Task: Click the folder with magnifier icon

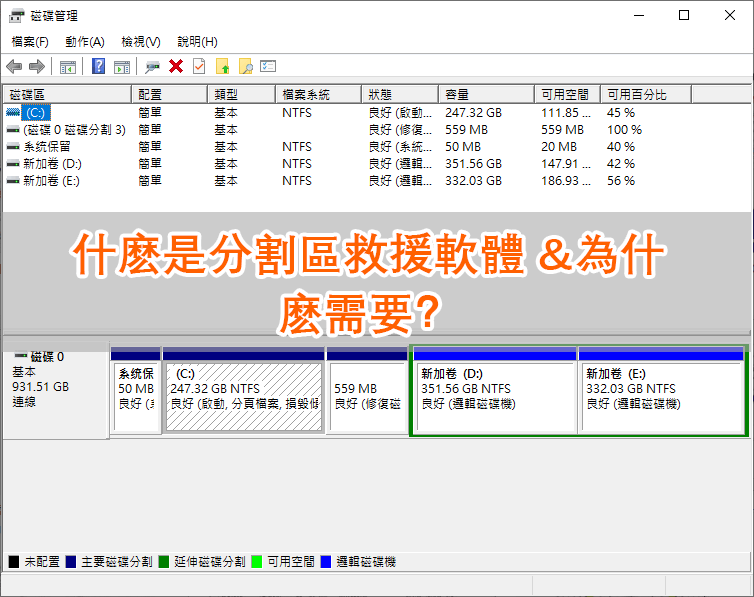Action: tap(246, 66)
